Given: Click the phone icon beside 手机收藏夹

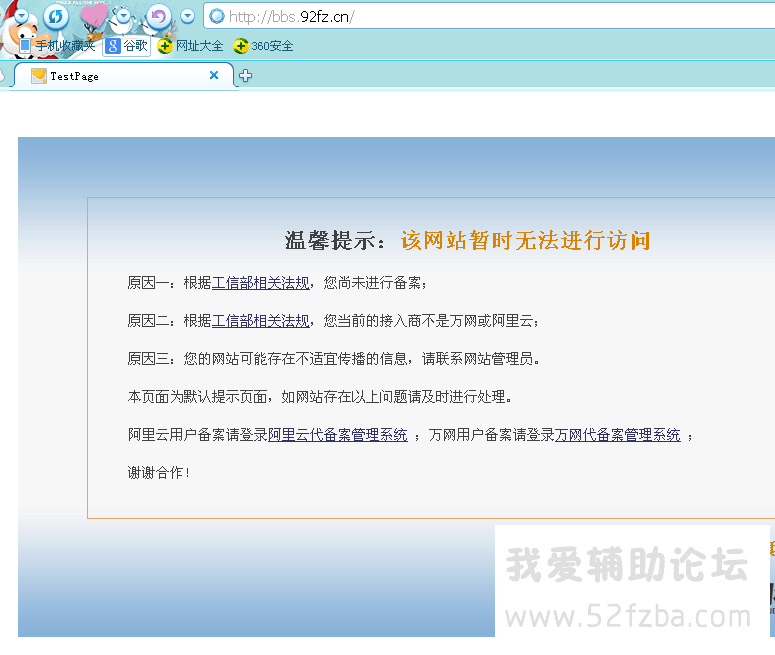Looking at the screenshot, I should click(25, 46).
